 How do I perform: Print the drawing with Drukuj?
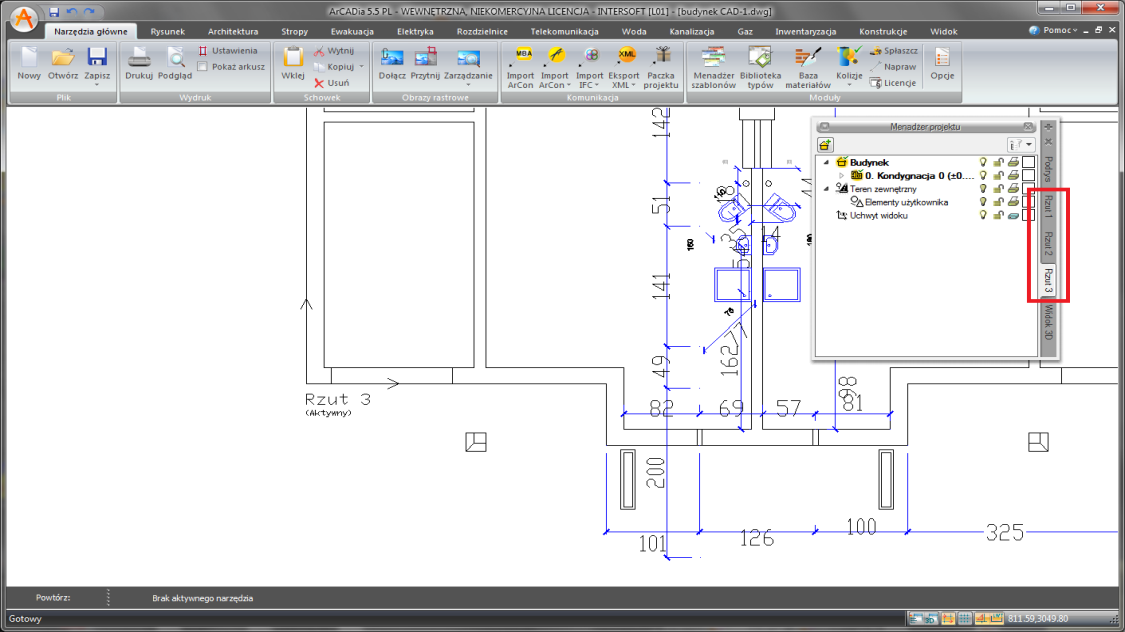coord(139,63)
